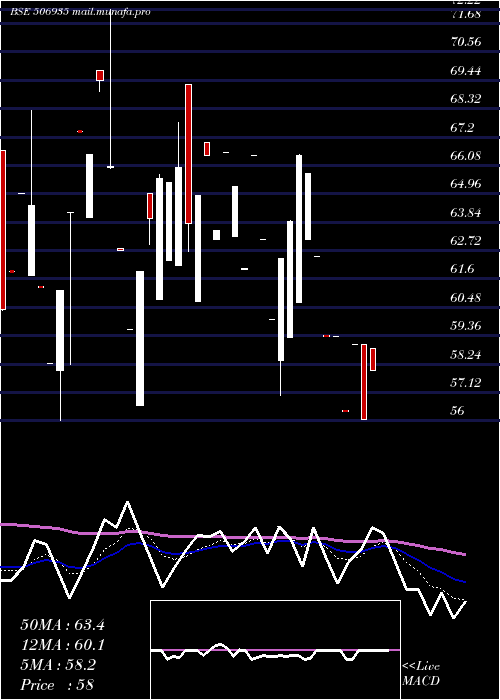Select the 70.56 price axis label
500x700 pixels.
[x=466, y=42]
